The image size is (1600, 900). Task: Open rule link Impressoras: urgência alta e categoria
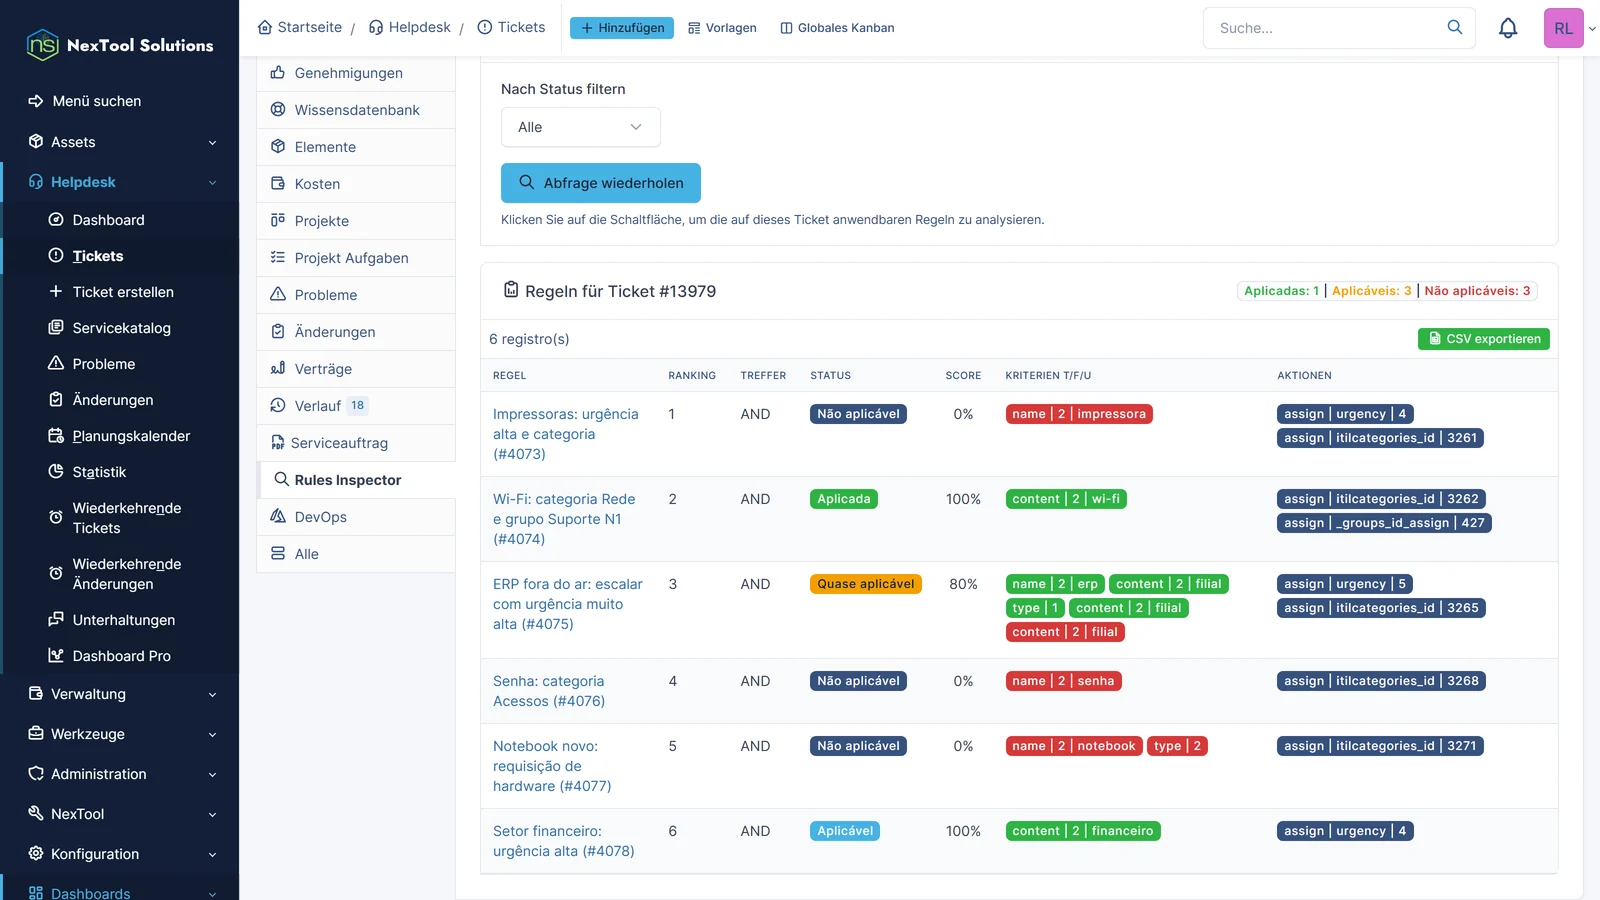[565, 434]
